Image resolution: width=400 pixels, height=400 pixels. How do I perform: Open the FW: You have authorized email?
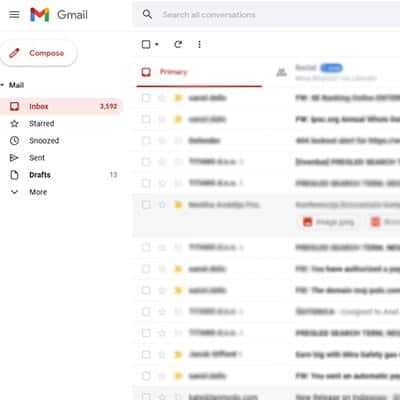pos(348,269)
